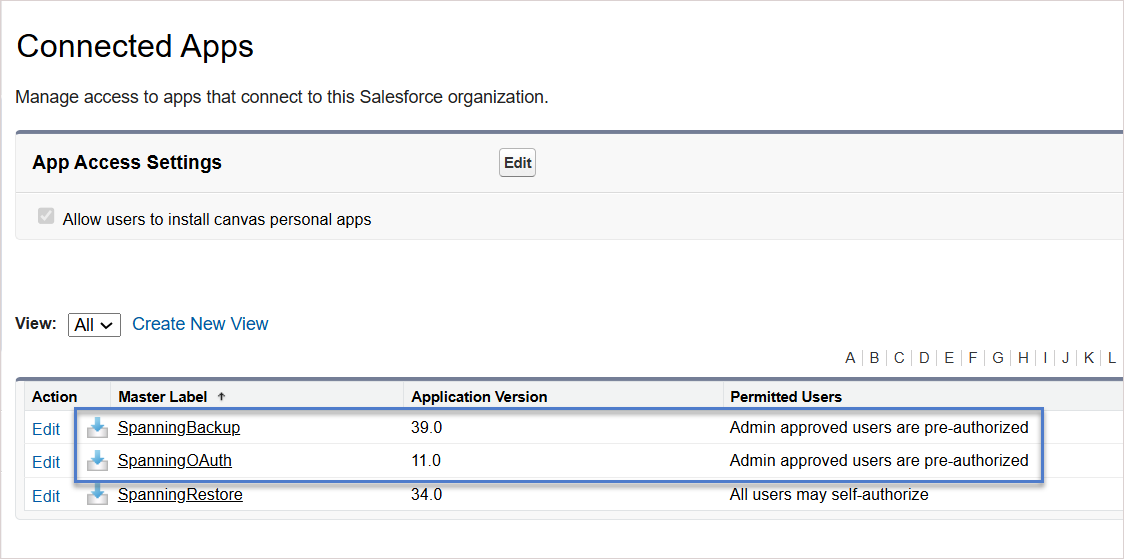Toggle Allow users to install canvas personal apps
Viewport: 1124px width, 559px height.
pos(46,217)
